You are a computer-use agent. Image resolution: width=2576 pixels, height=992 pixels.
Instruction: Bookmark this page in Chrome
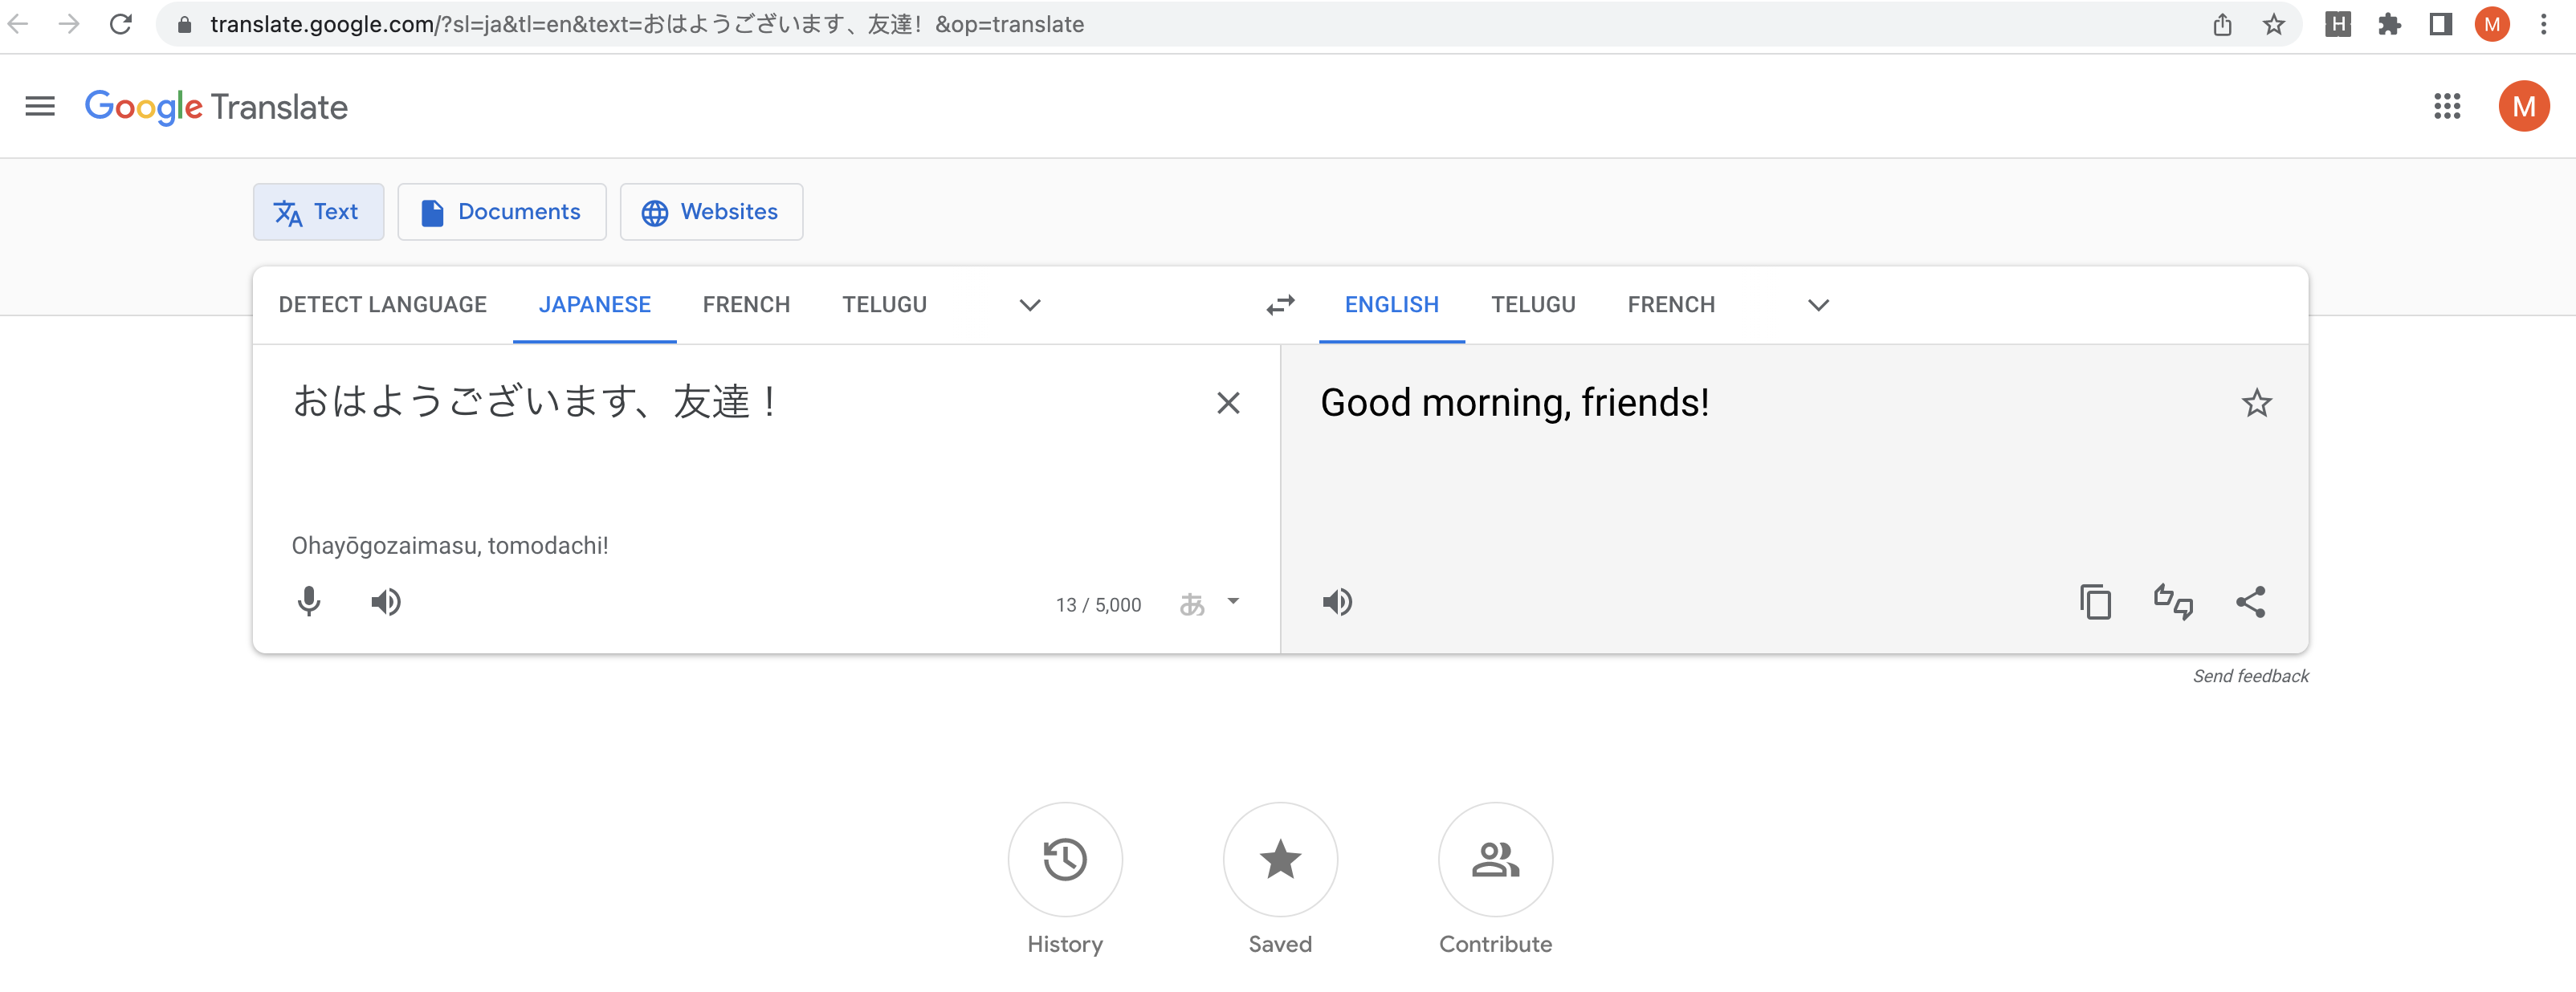tap(2274, 24)
